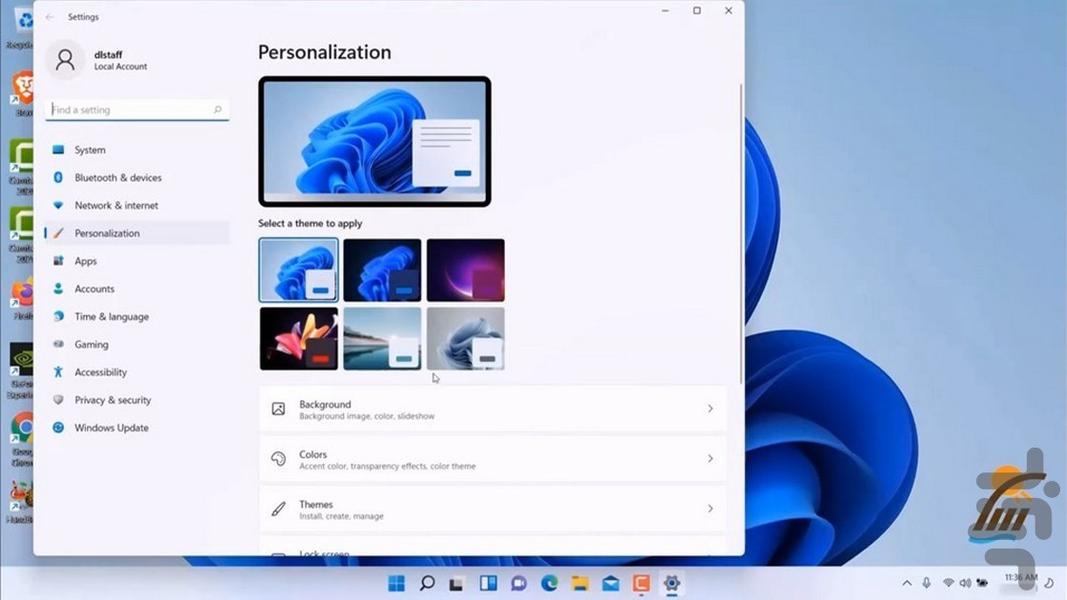Viewport: 1067px width, 600px height.
Task: Select Bluetooth & devices in sidebar
Action: 117,178
